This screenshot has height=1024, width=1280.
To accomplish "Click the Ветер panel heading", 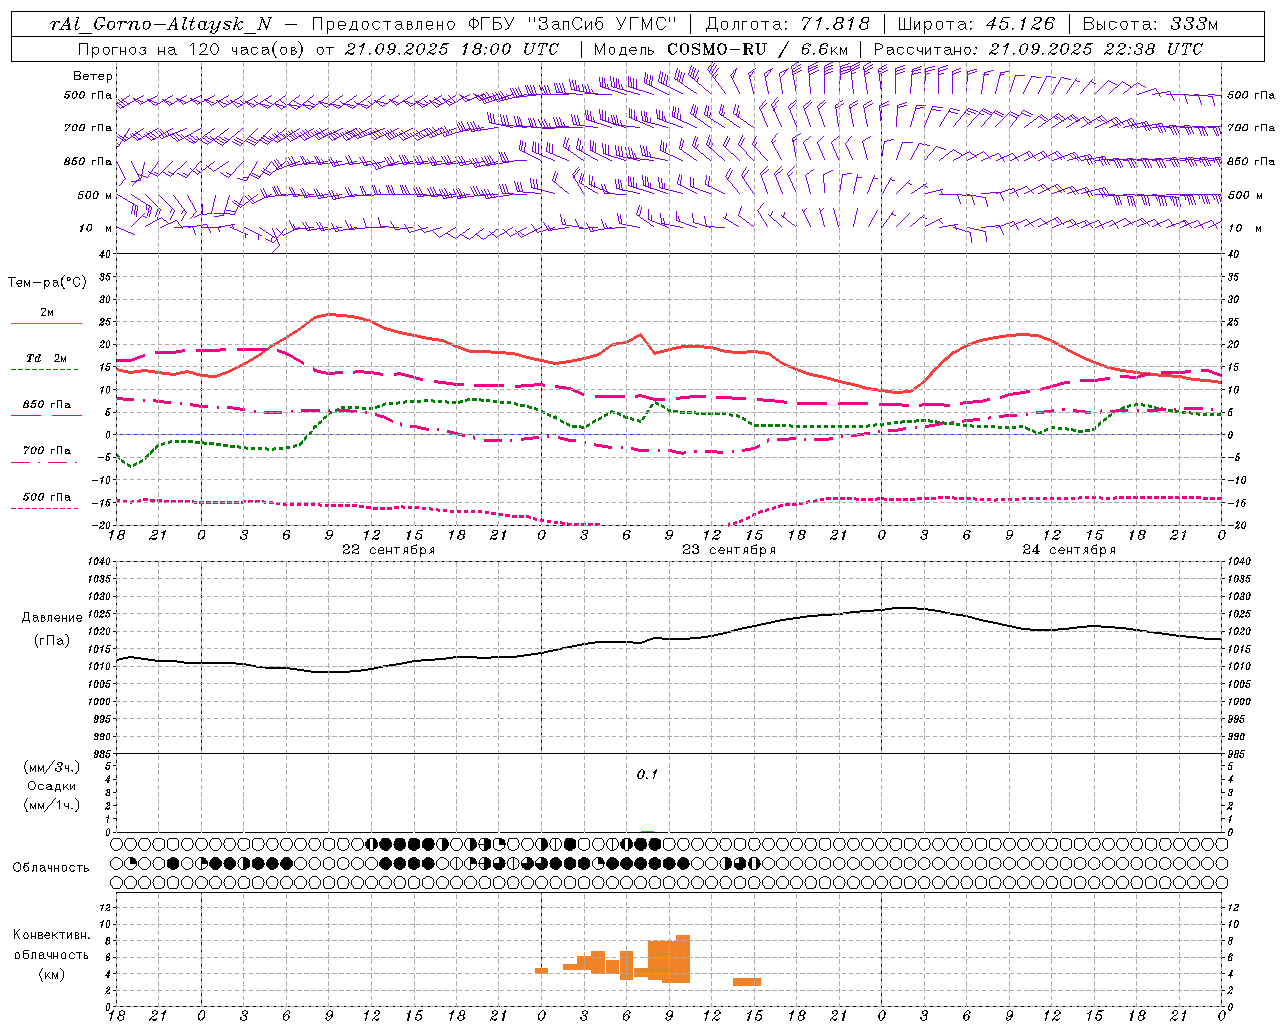I will [93, 76].
